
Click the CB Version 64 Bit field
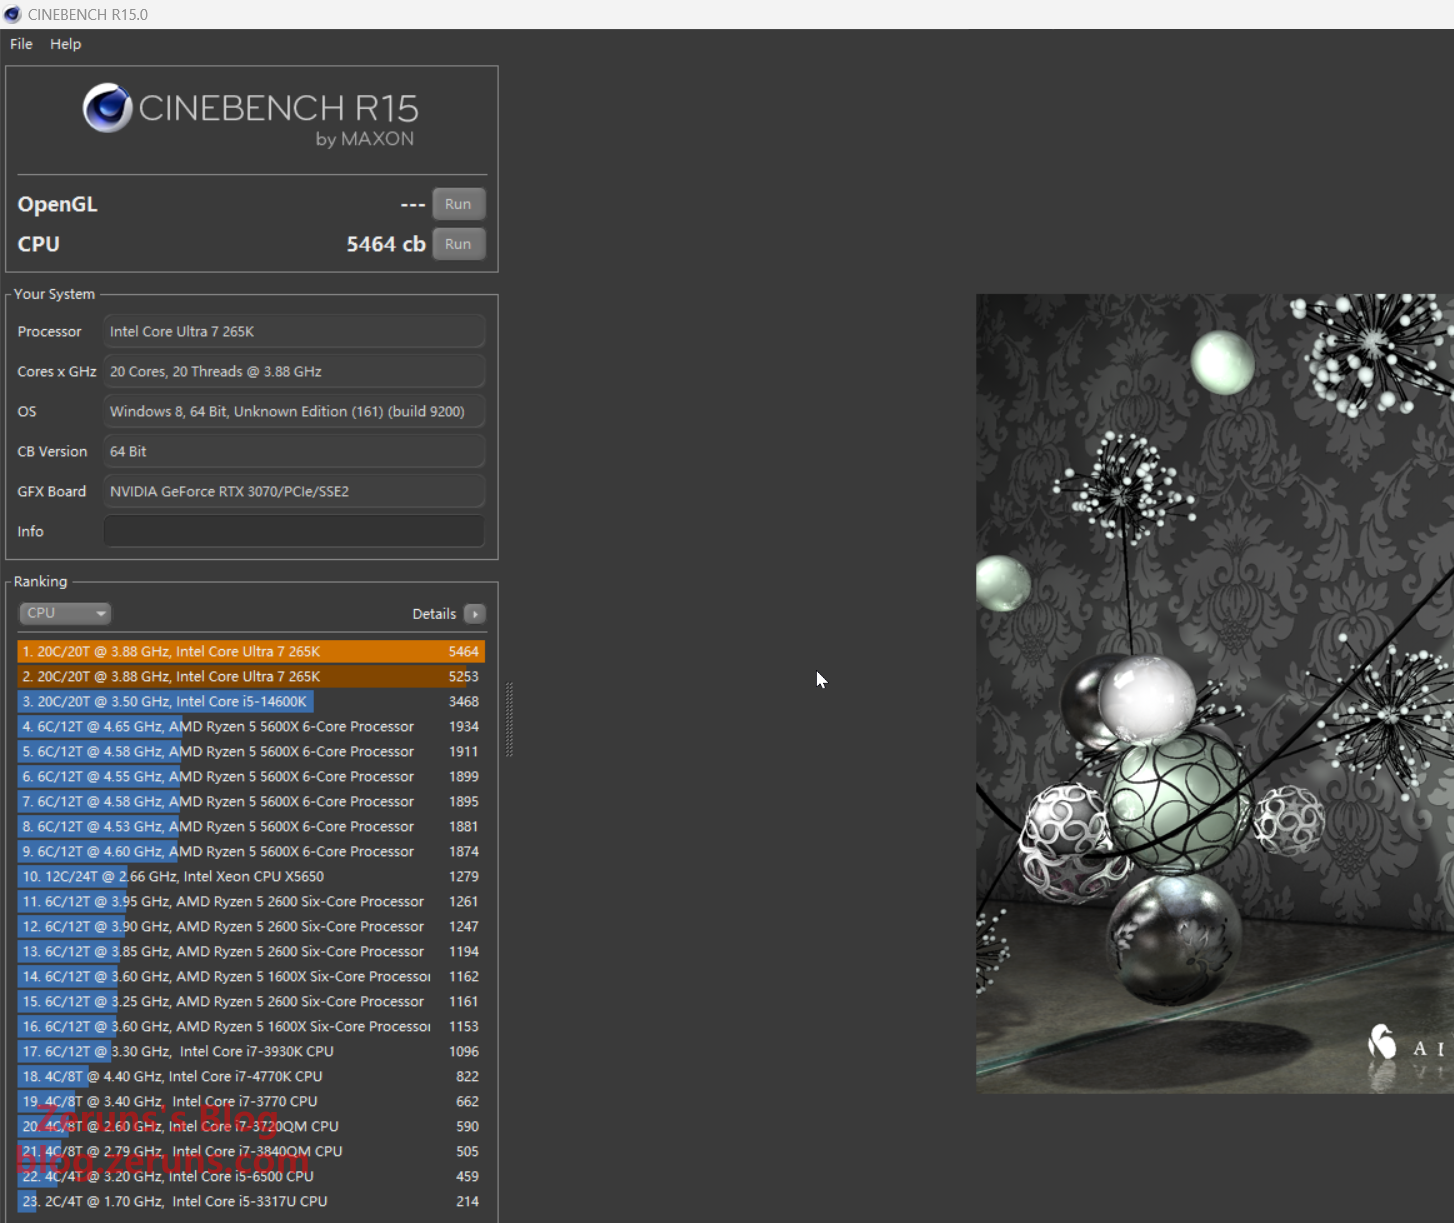294,451
